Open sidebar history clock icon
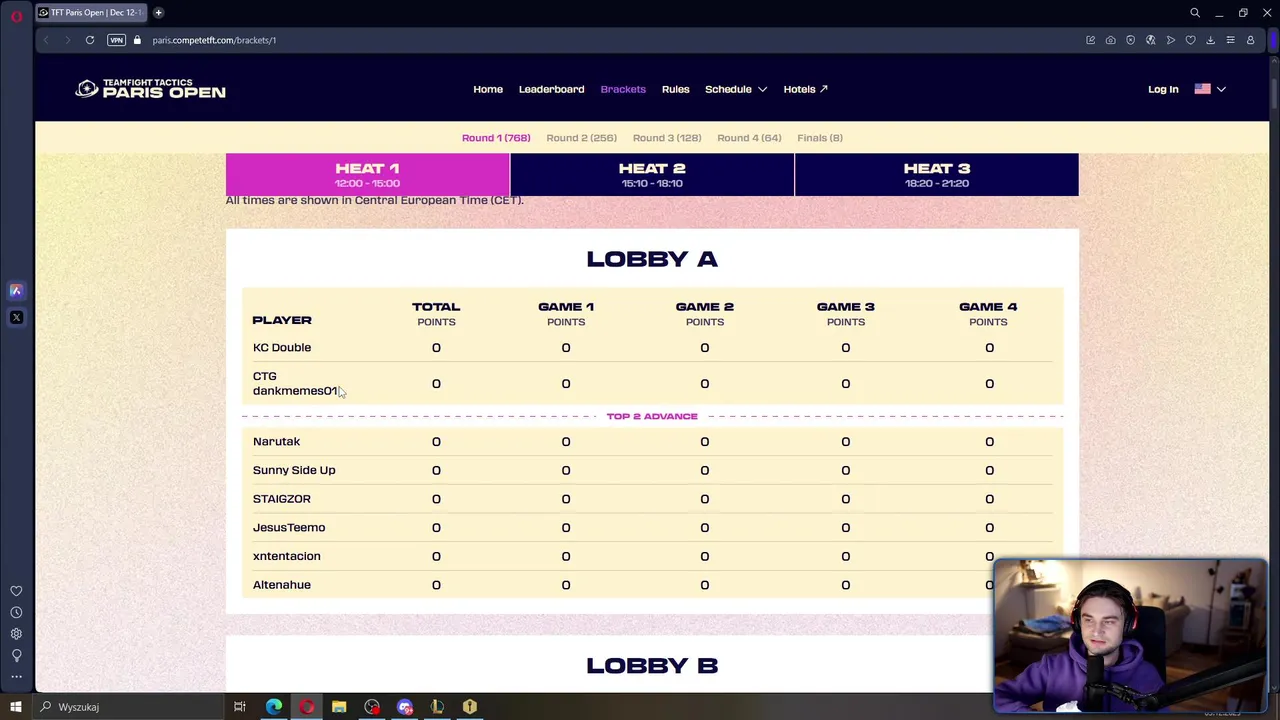Screen dimensions: 1280x720 pyautogui.click(x=16, y=612)
